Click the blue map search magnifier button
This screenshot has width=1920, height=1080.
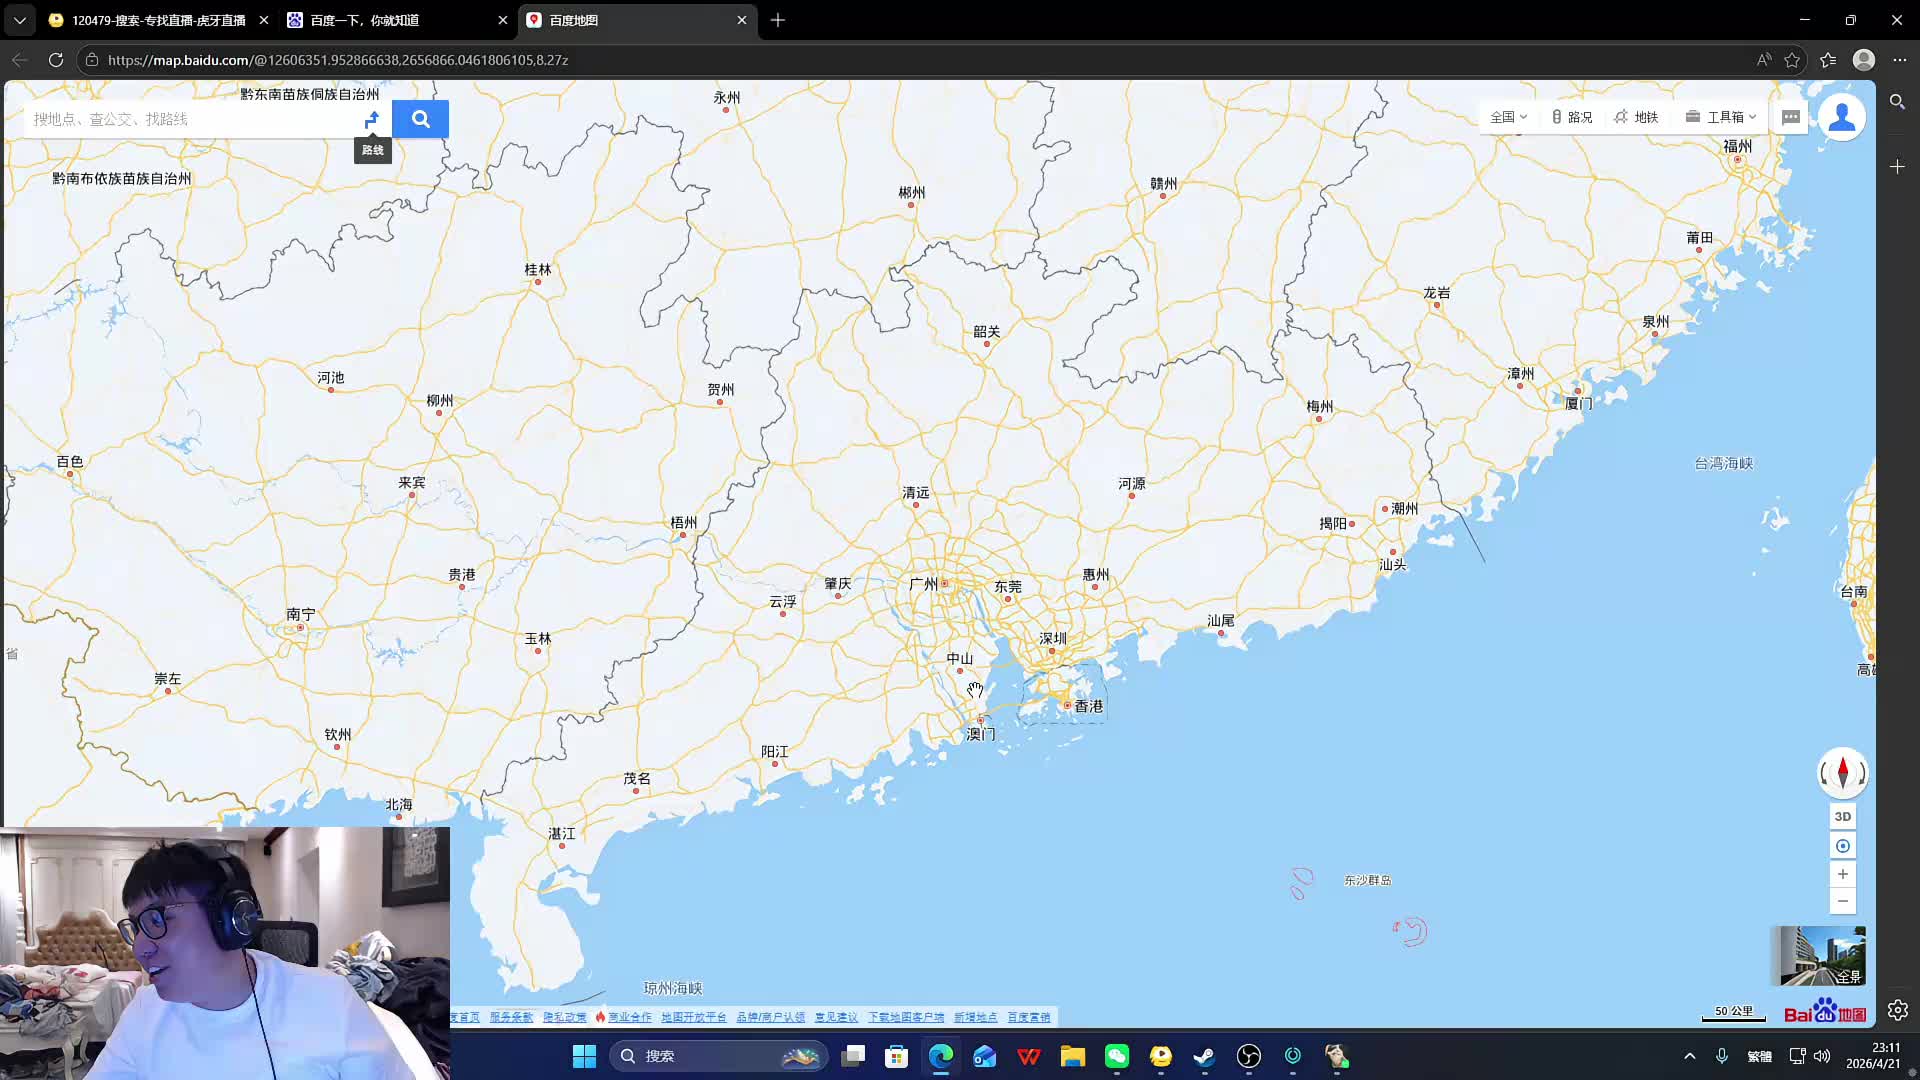420,119
